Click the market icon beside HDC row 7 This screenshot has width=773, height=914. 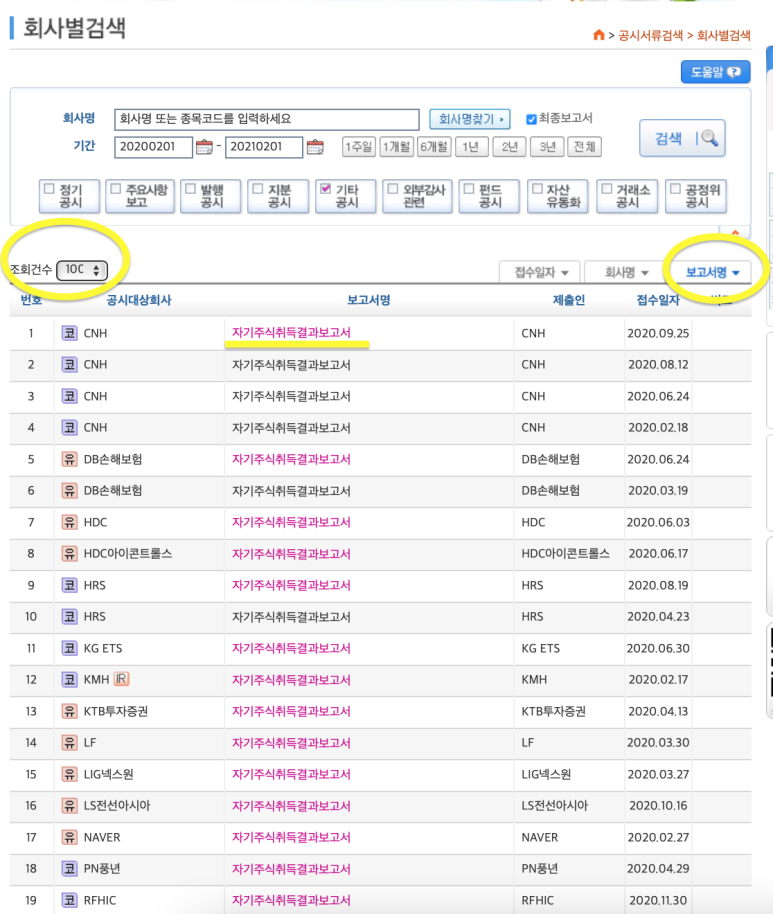click(69, 522)
